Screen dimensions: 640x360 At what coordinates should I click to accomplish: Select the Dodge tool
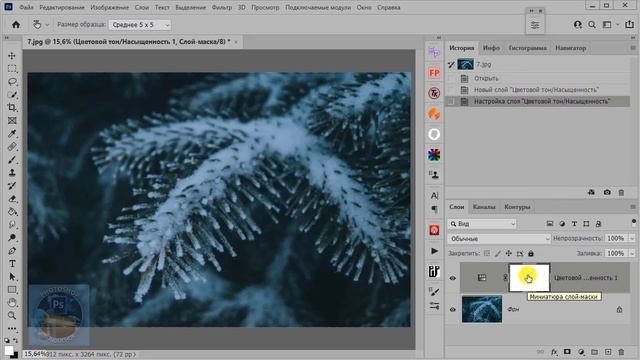pyautogui.click(x=12, y=238)
